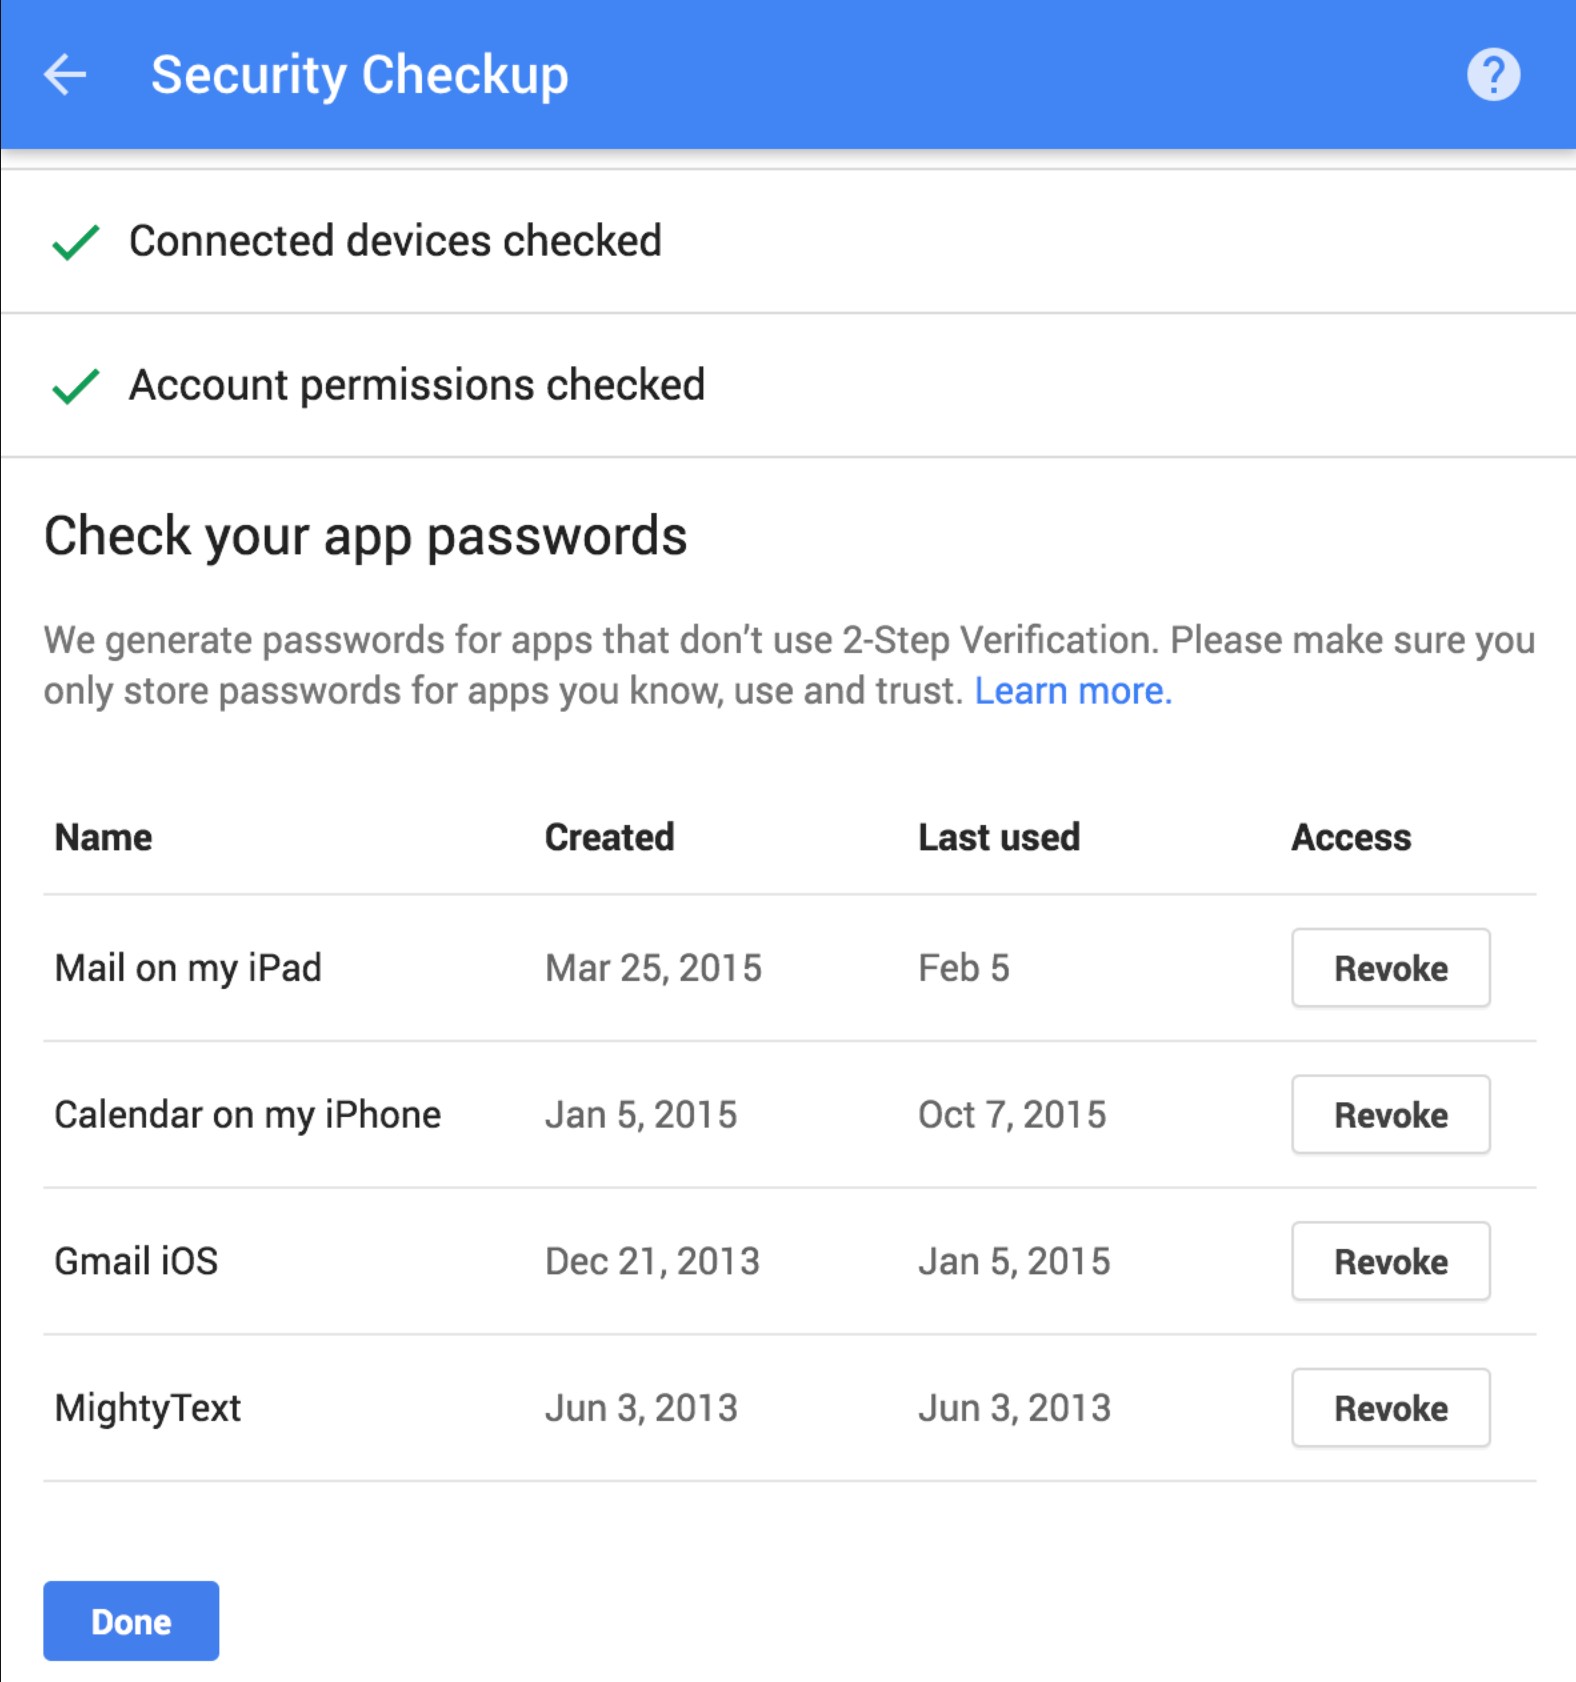The width and height of the screenshot is (1576, 1682).
Task: Click the Created column header
Action: point(609,838)
